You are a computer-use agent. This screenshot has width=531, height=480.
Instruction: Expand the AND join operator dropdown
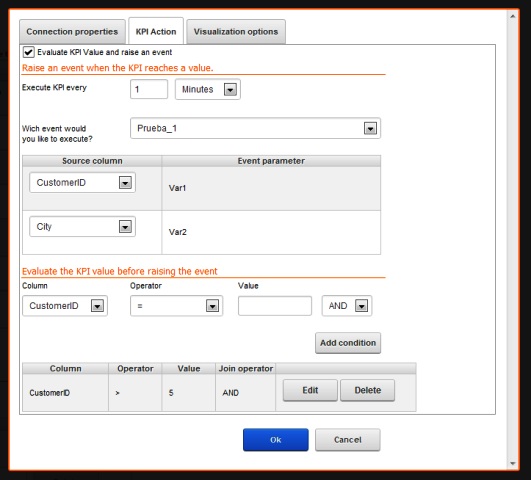[347, 306]
